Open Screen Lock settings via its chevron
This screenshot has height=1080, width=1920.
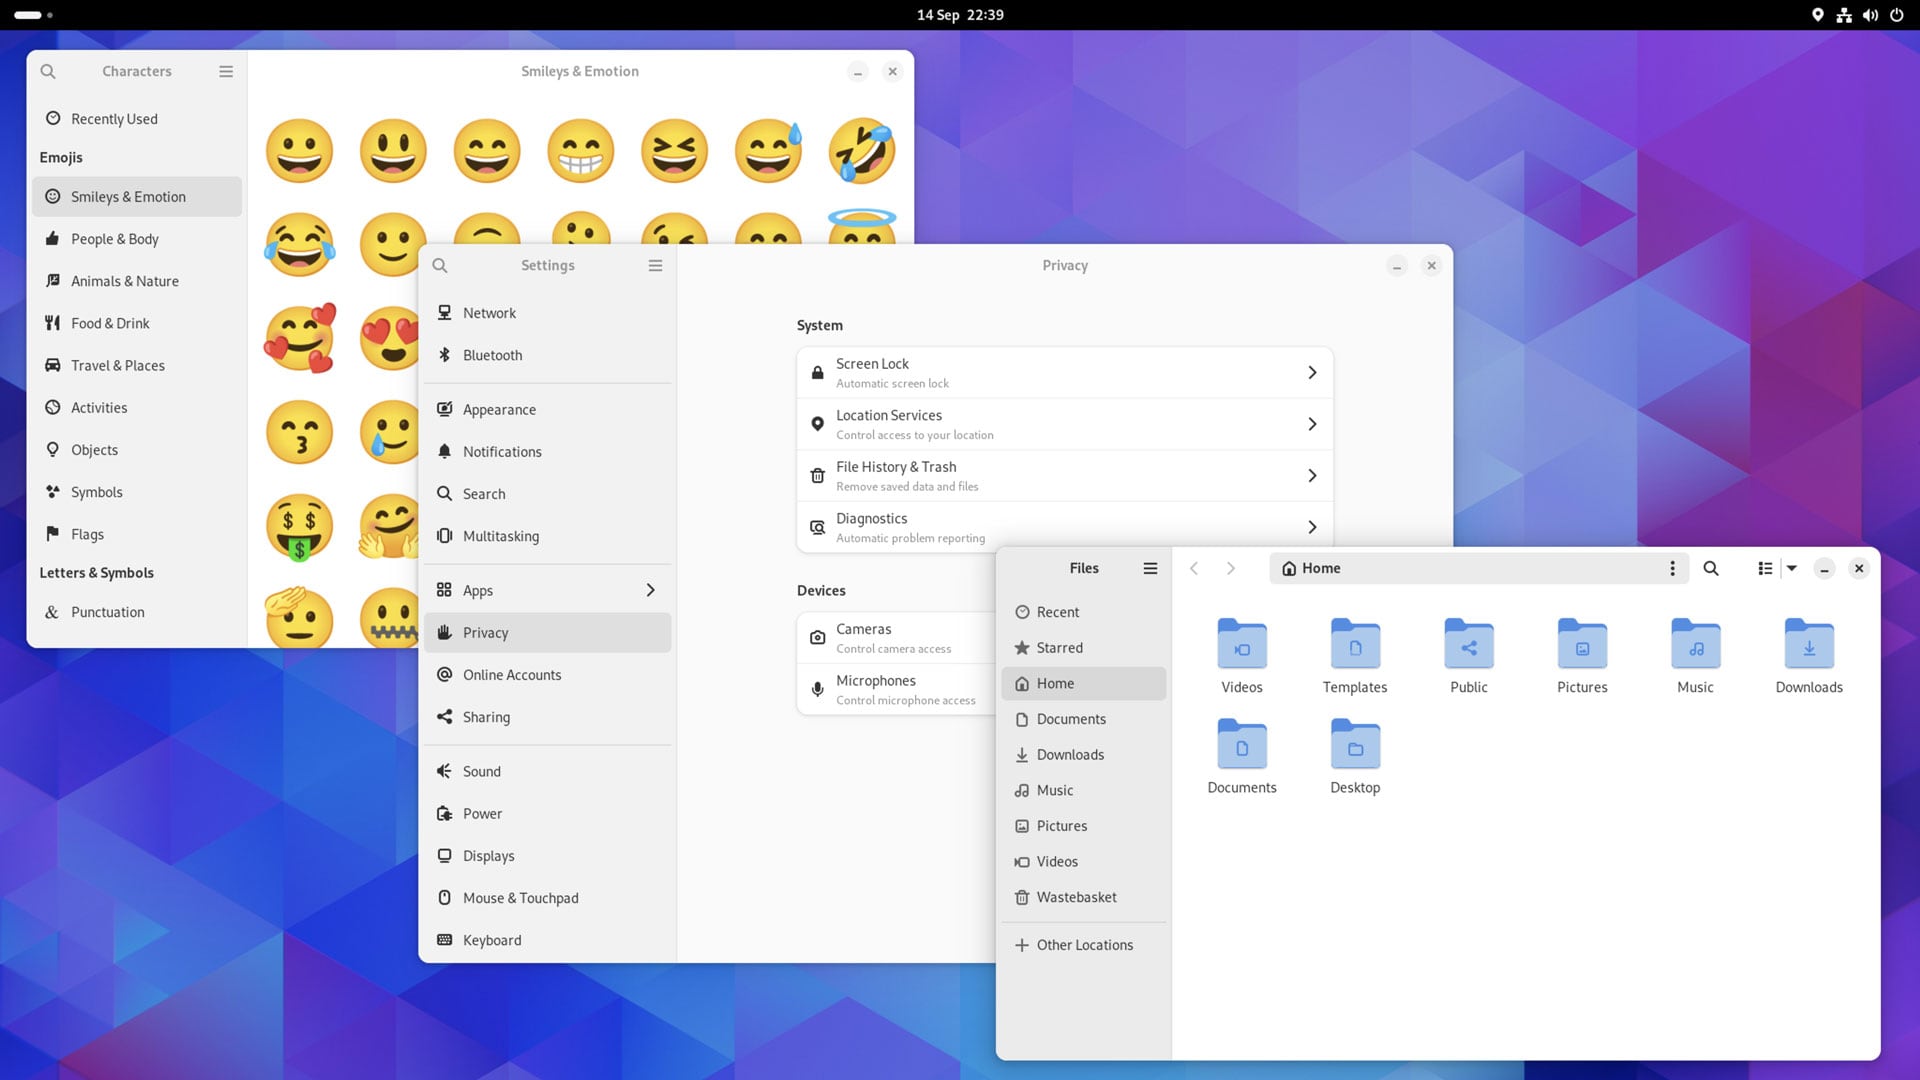(x=1313, y=372)
